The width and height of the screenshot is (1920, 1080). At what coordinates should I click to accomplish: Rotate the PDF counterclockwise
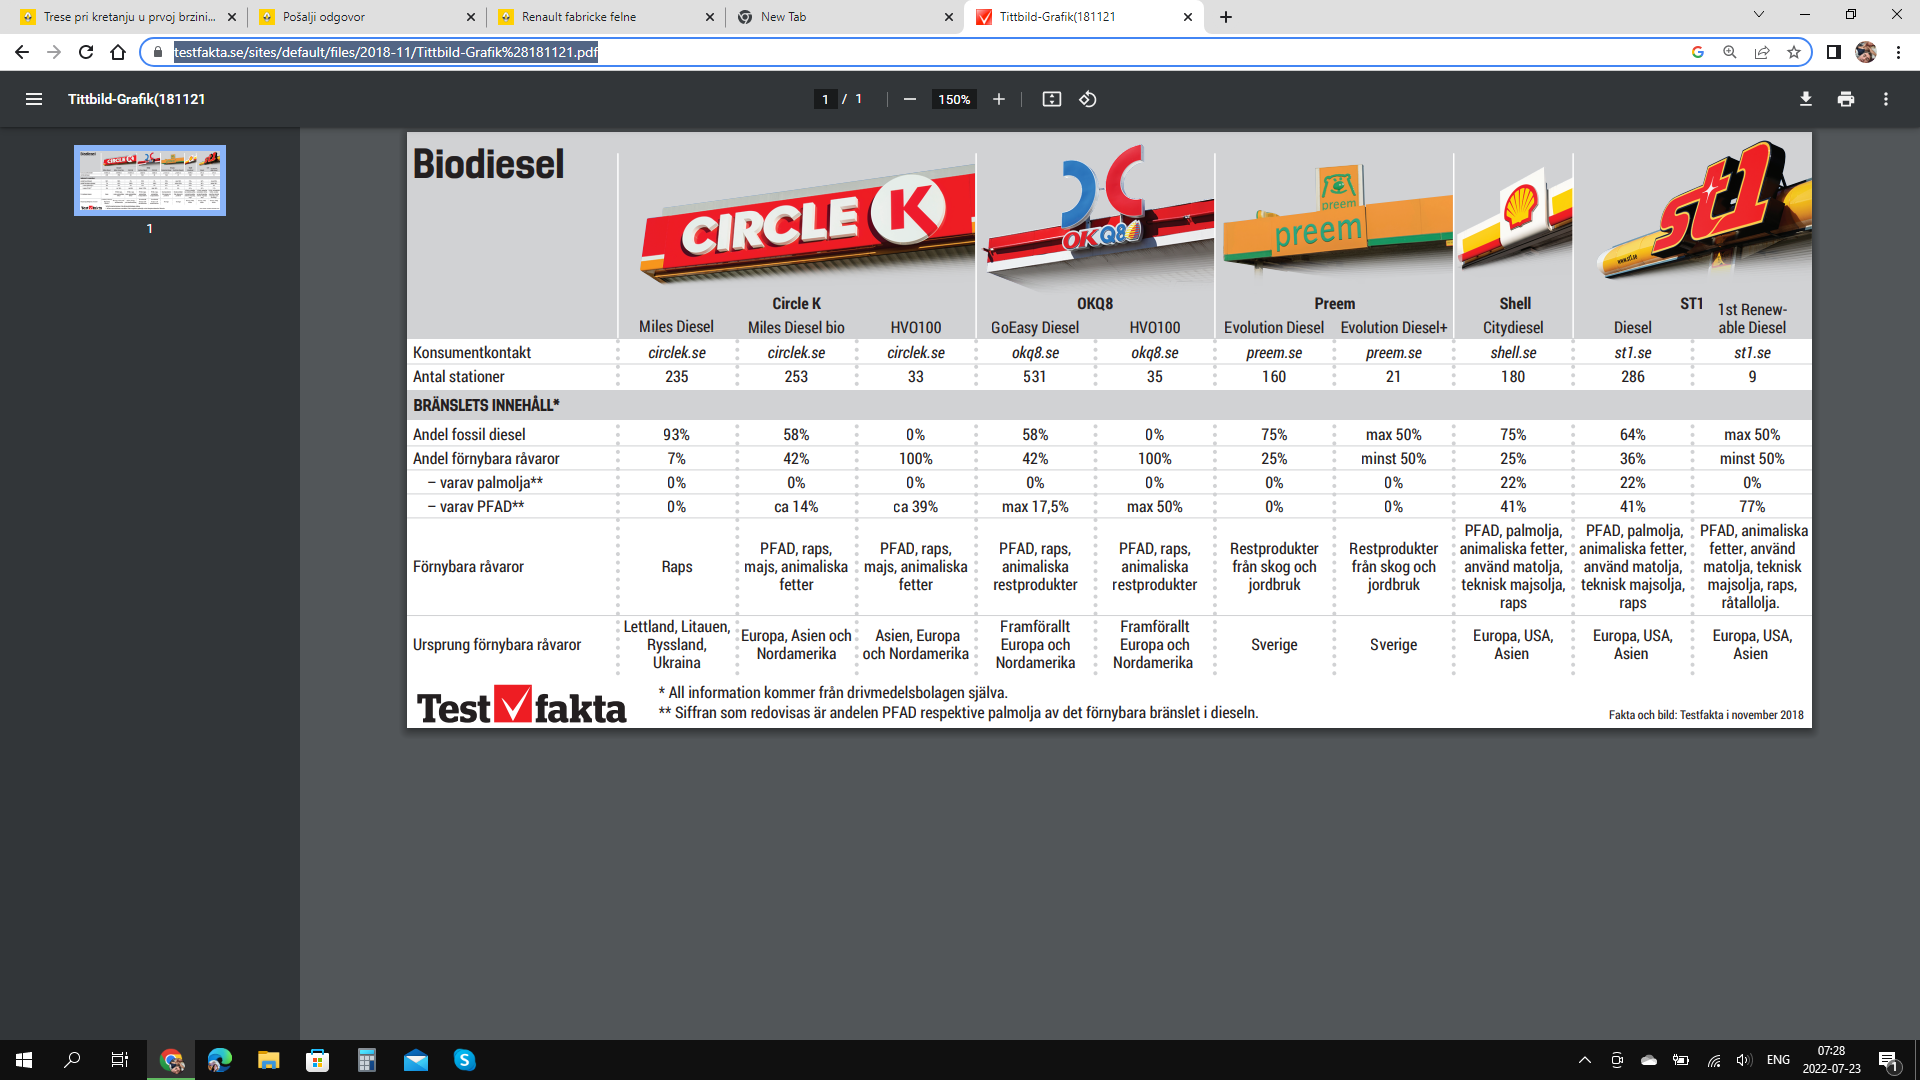(1088, 99)
